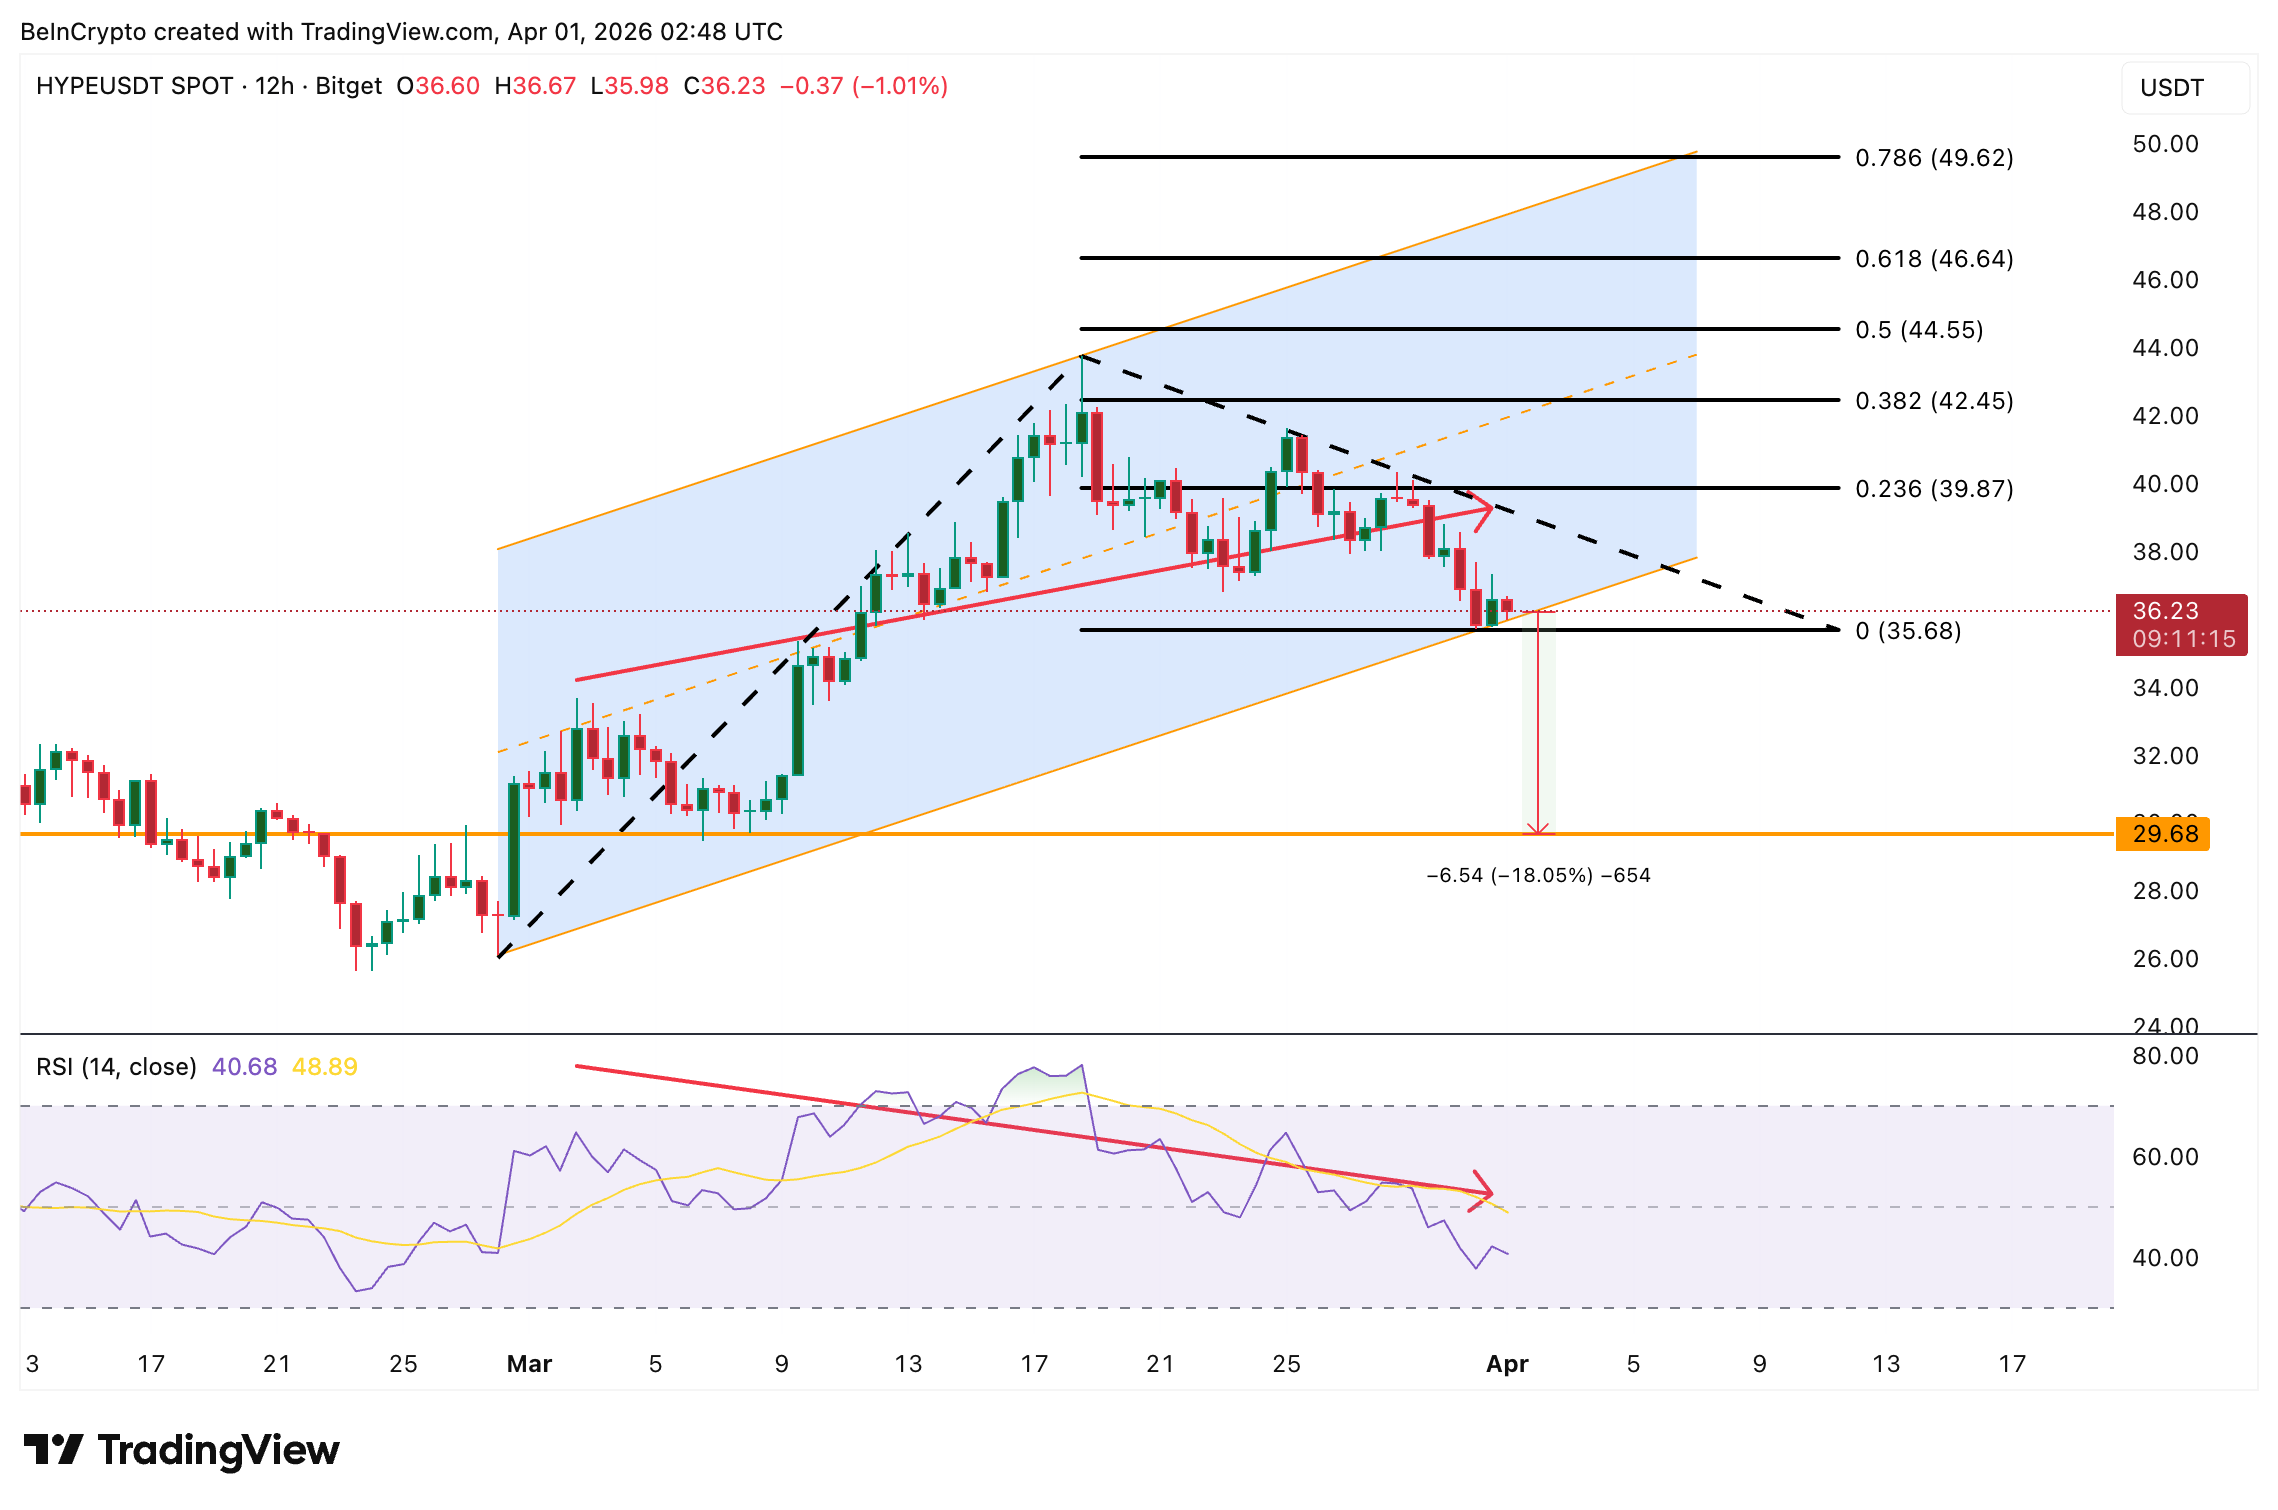The height and width of the screenshot is (1510, 2278).
Task: Click the BeInCrypto attribution text at top
Action: tap(400, 31)
